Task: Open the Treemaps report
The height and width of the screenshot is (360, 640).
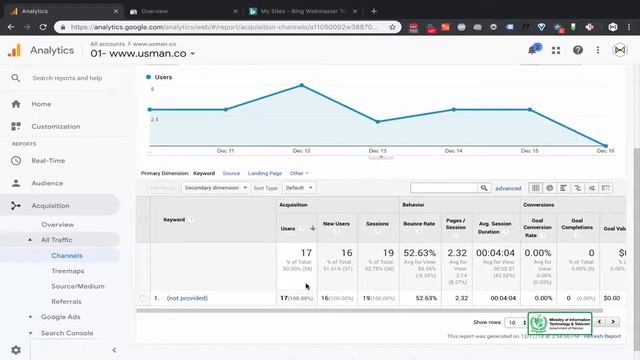Action: click(68, 271)
